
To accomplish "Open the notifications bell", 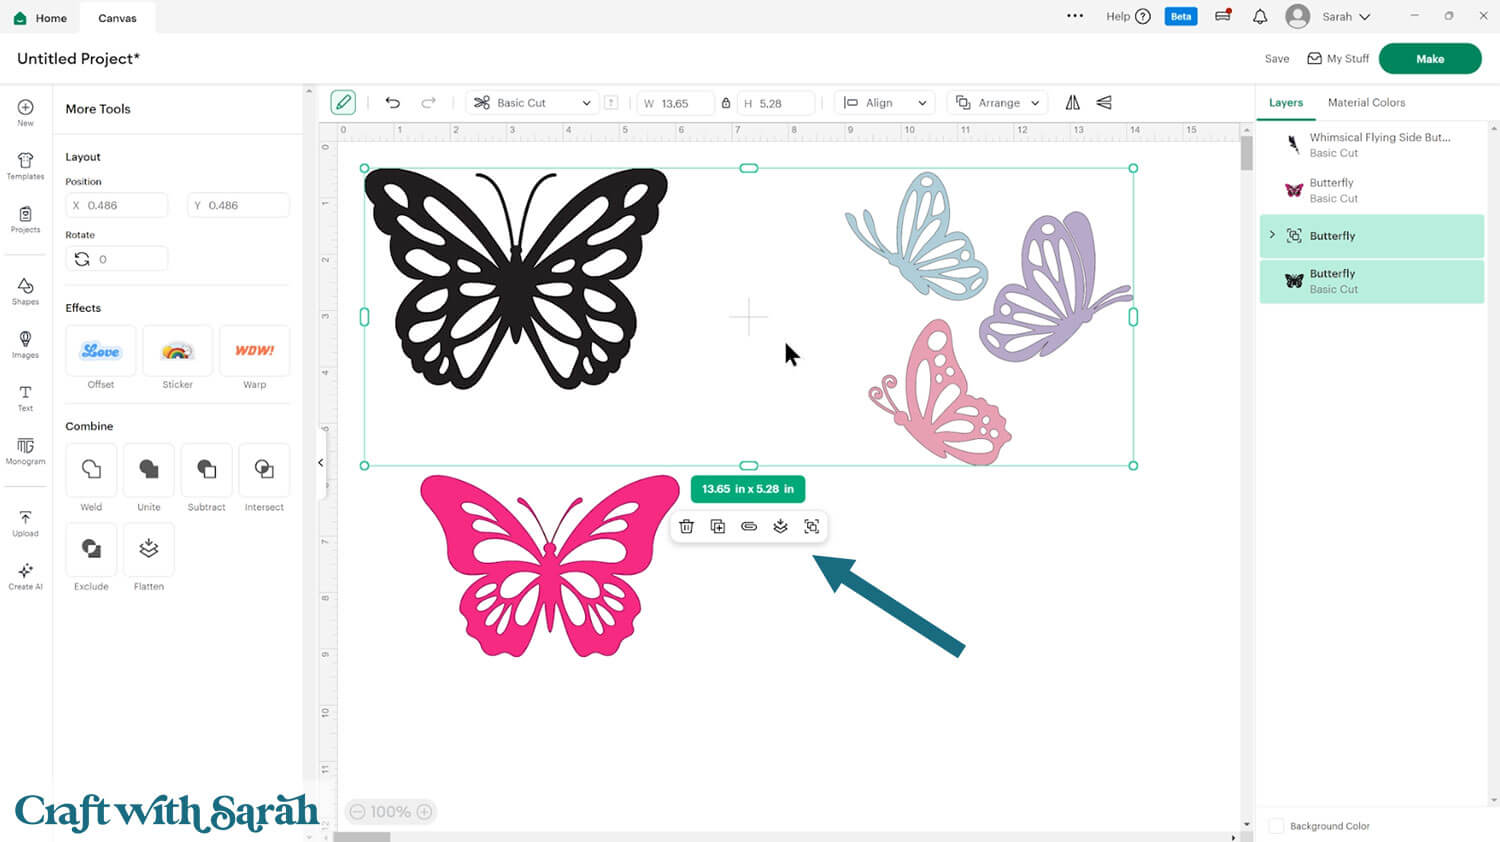I will [x=1260, y=16].
